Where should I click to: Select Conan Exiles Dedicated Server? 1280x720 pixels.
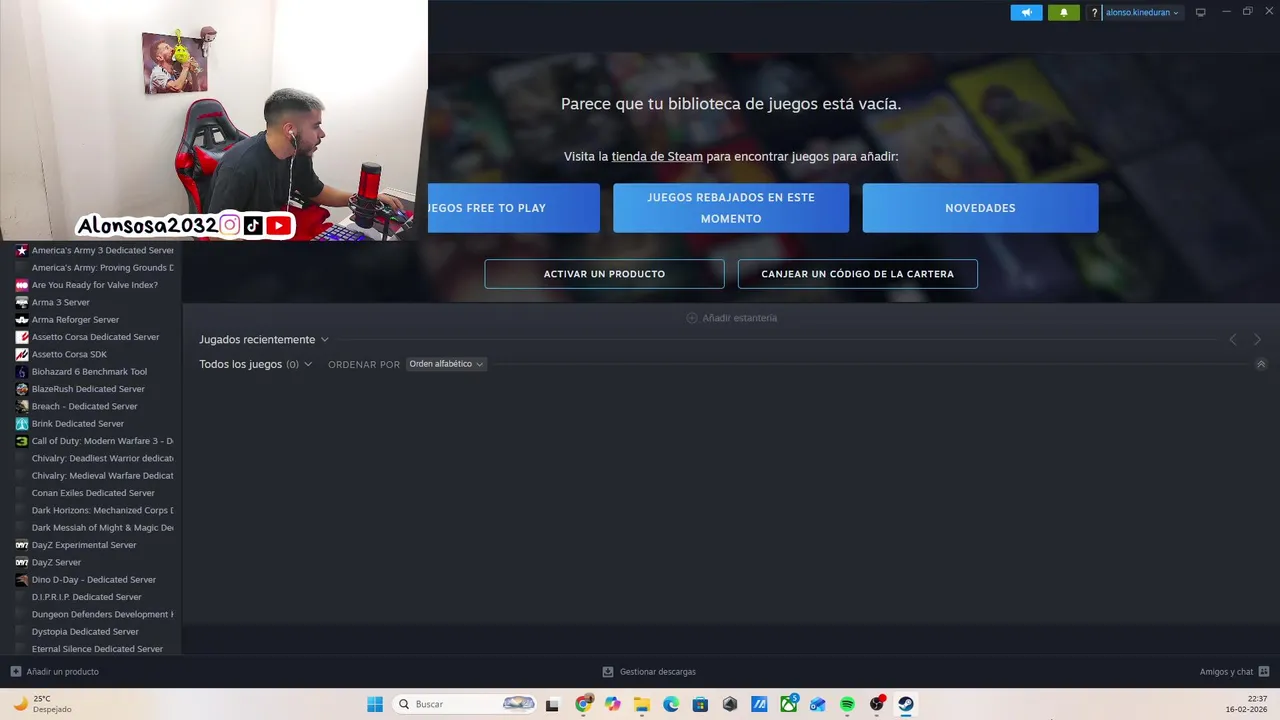coord(94,493)
